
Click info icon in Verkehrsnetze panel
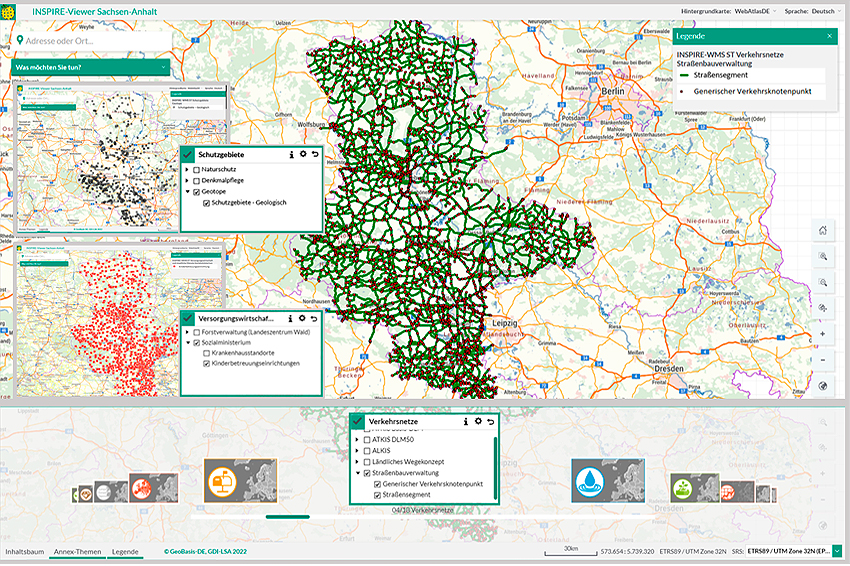[x=466, y=422]
